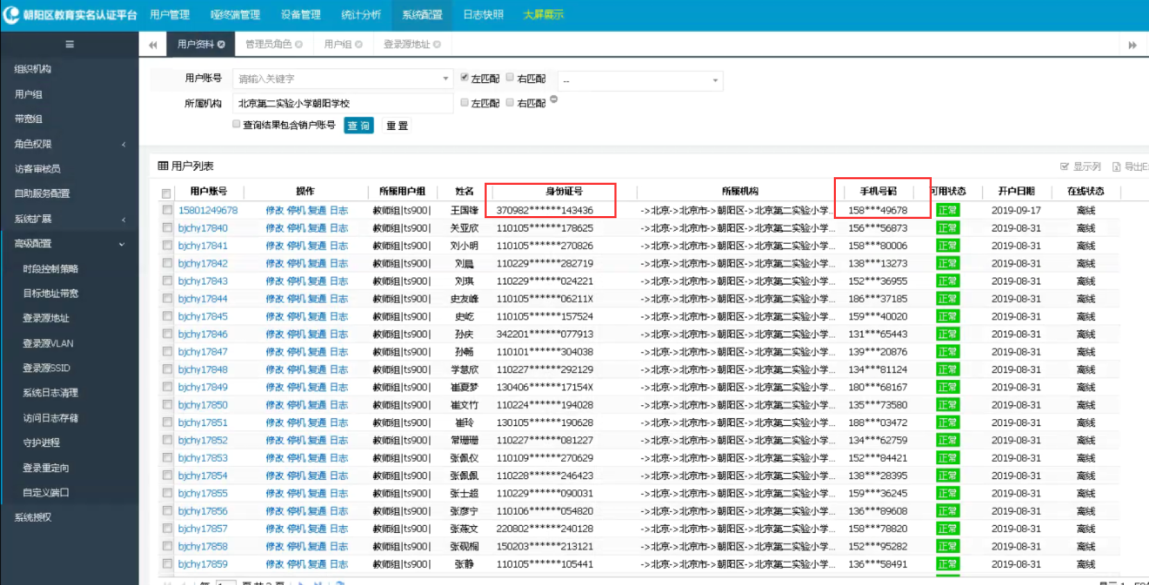Open the 日志快照 top menu

click(x=483, y=15)
